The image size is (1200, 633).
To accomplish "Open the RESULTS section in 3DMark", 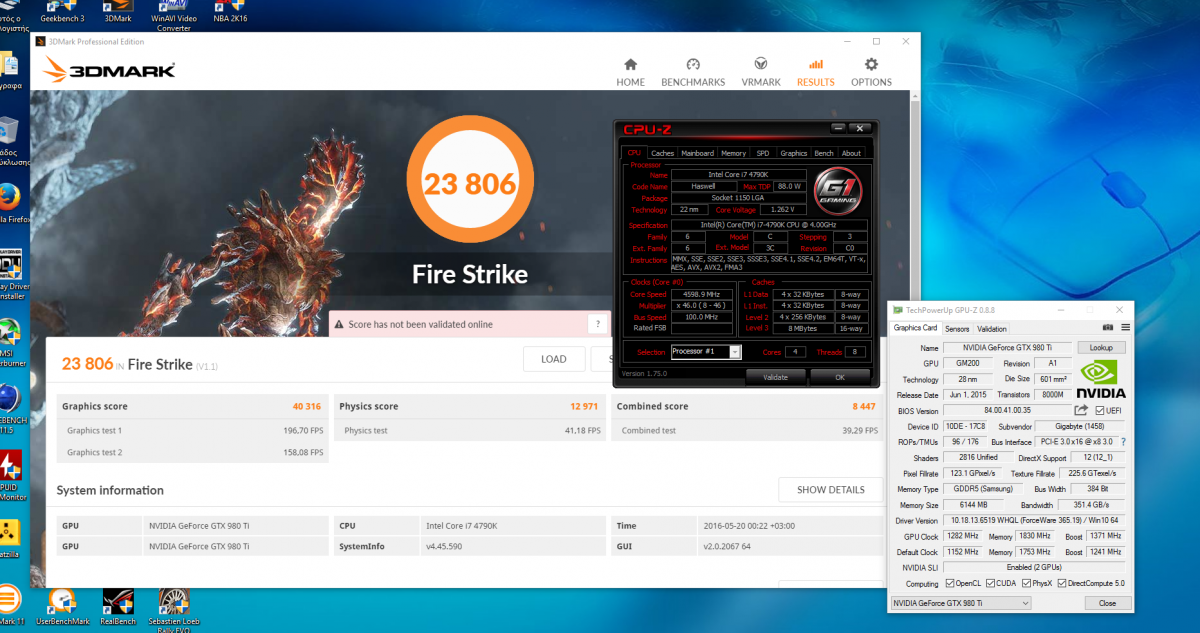I will pyautogui.click(x=816, y=72).
